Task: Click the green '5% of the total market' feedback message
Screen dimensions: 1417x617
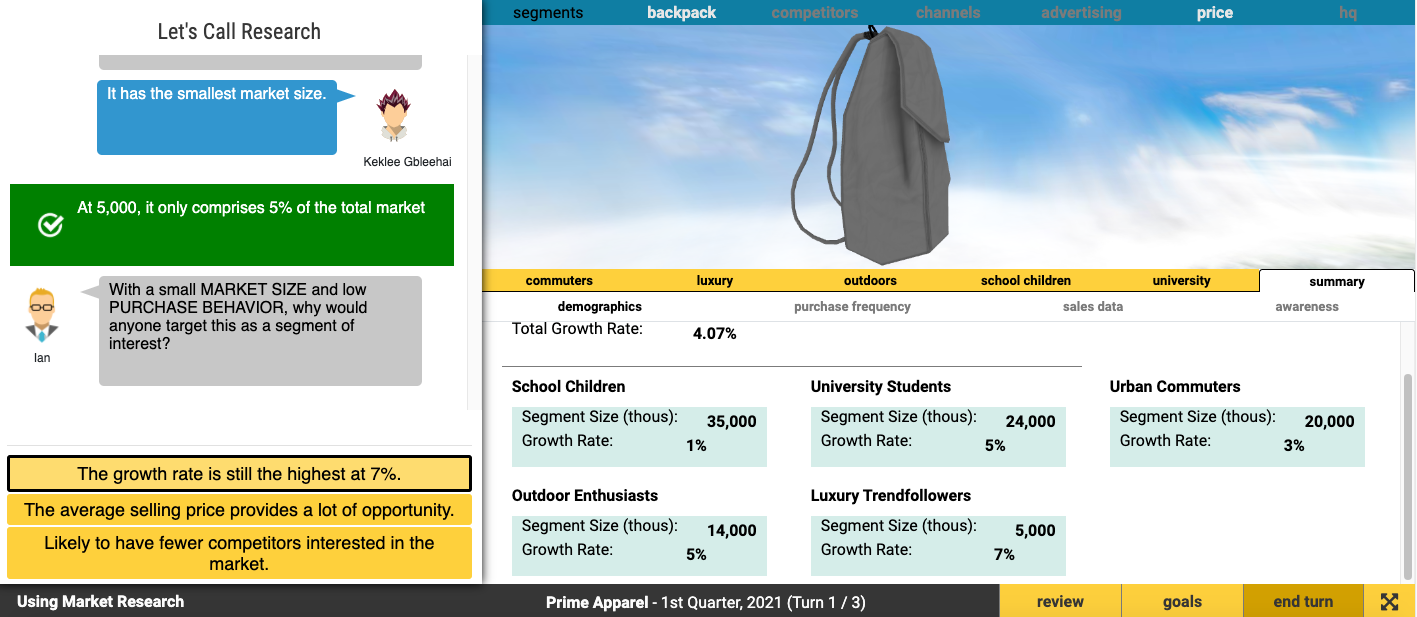Action: pos(232,225)
